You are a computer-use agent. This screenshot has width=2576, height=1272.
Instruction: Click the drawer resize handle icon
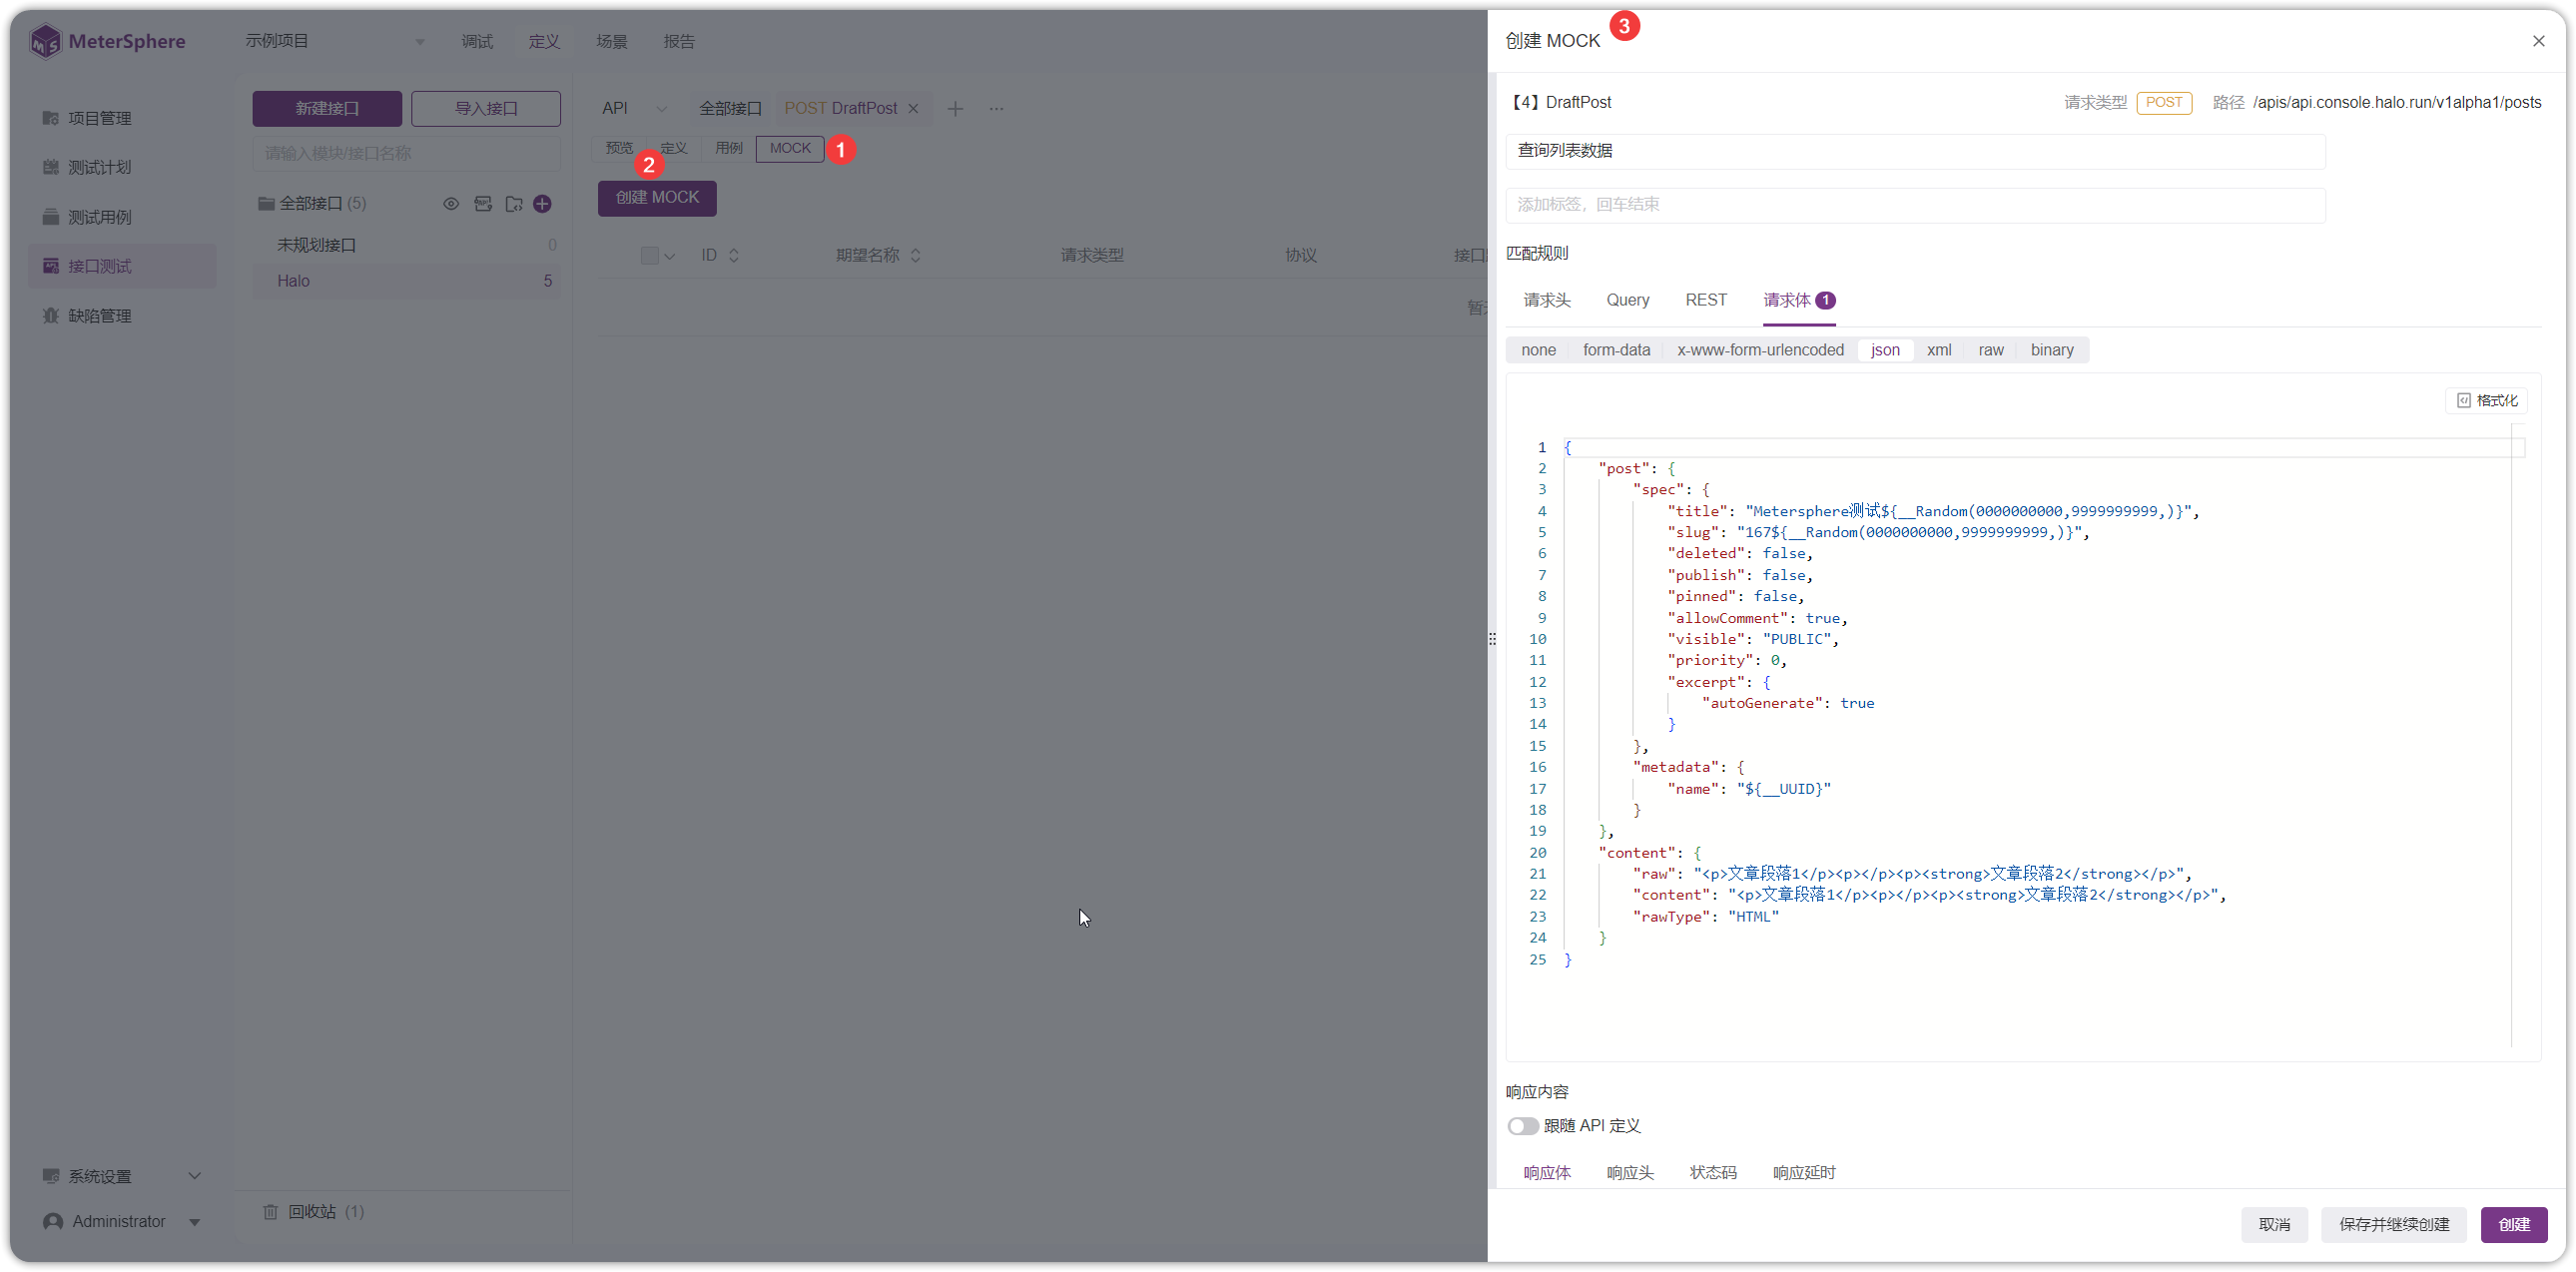point(1492,638)
